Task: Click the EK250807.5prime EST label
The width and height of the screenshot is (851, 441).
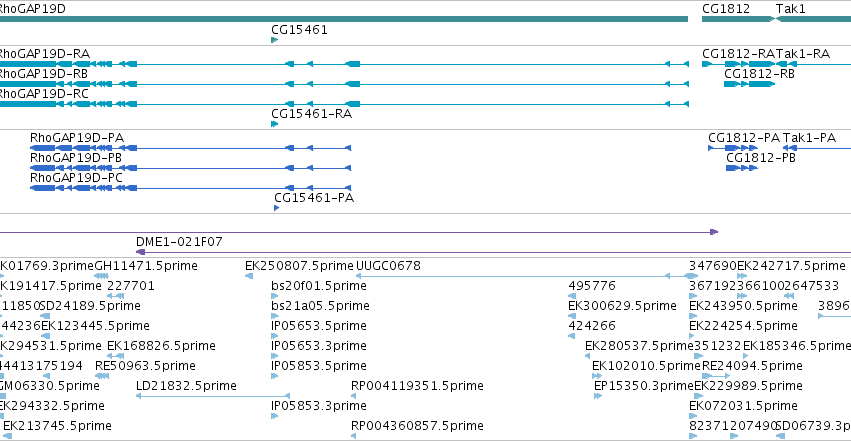Action: pos(299,266)
